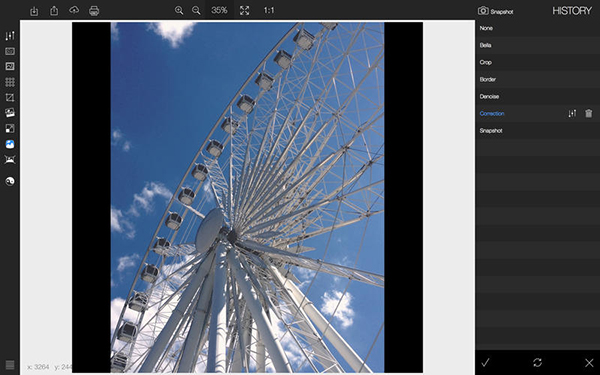Open the print icon
600x375 pixels.
pos(94,11)
